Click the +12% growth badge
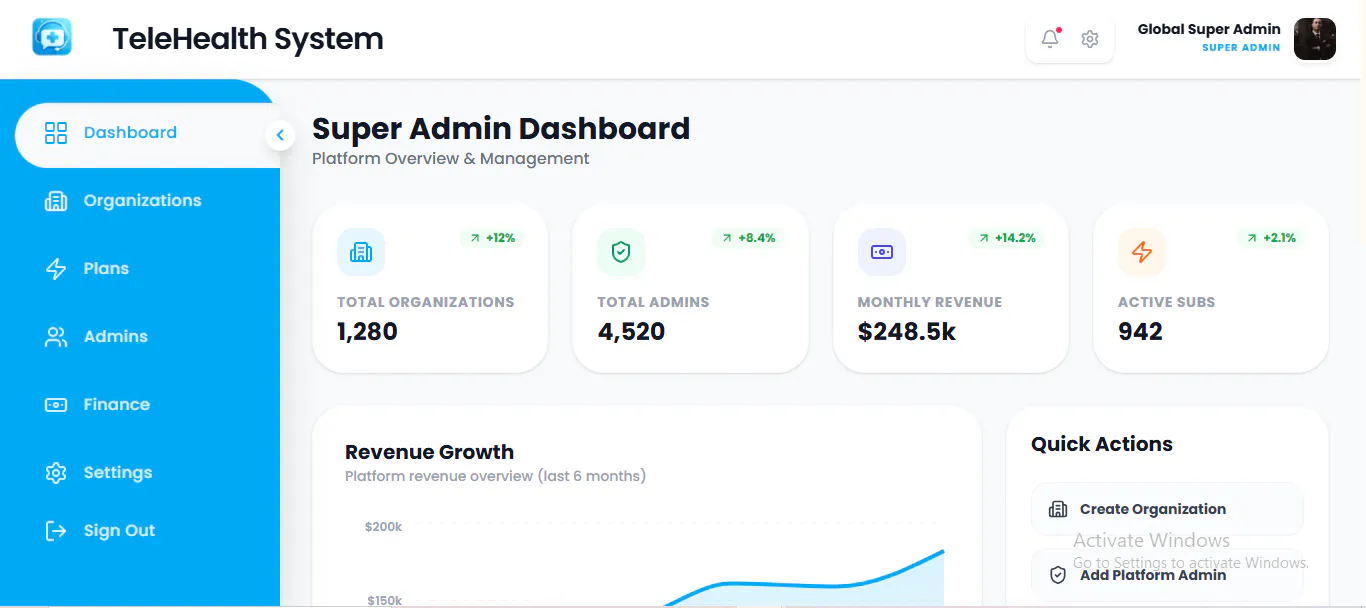Viewport: 1366px width, 608px height. 492,238
